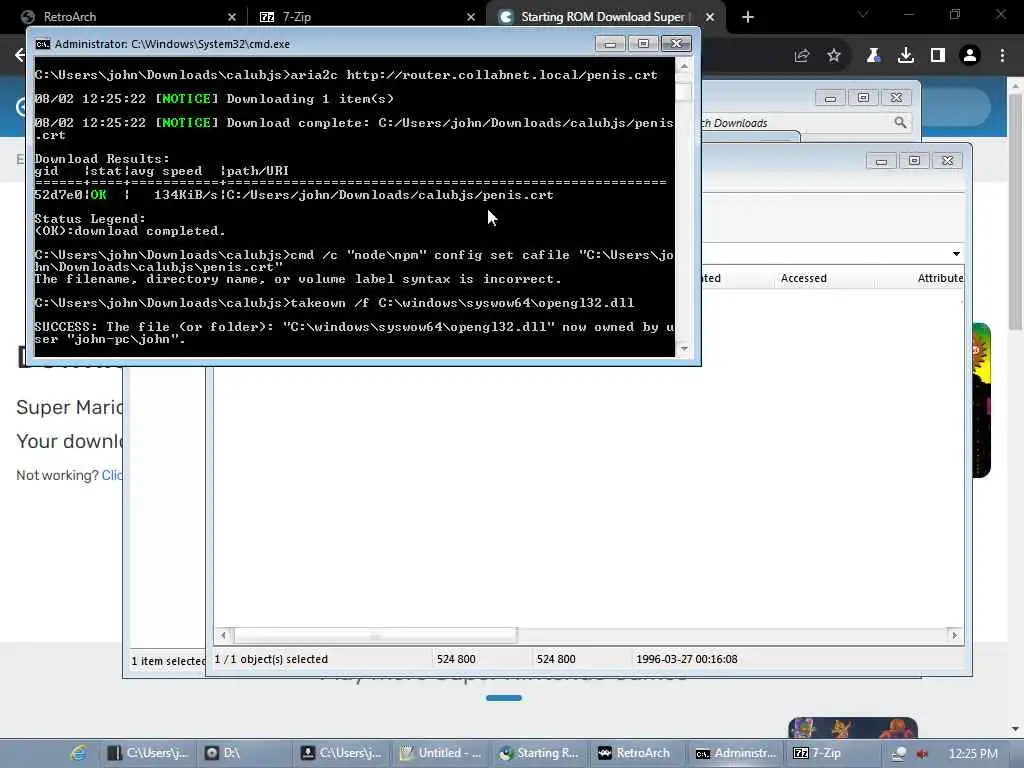Screen dimensions: 1024x768
Task: Expand the 7-Zip address bar dropdown
Action: (956, 253)
